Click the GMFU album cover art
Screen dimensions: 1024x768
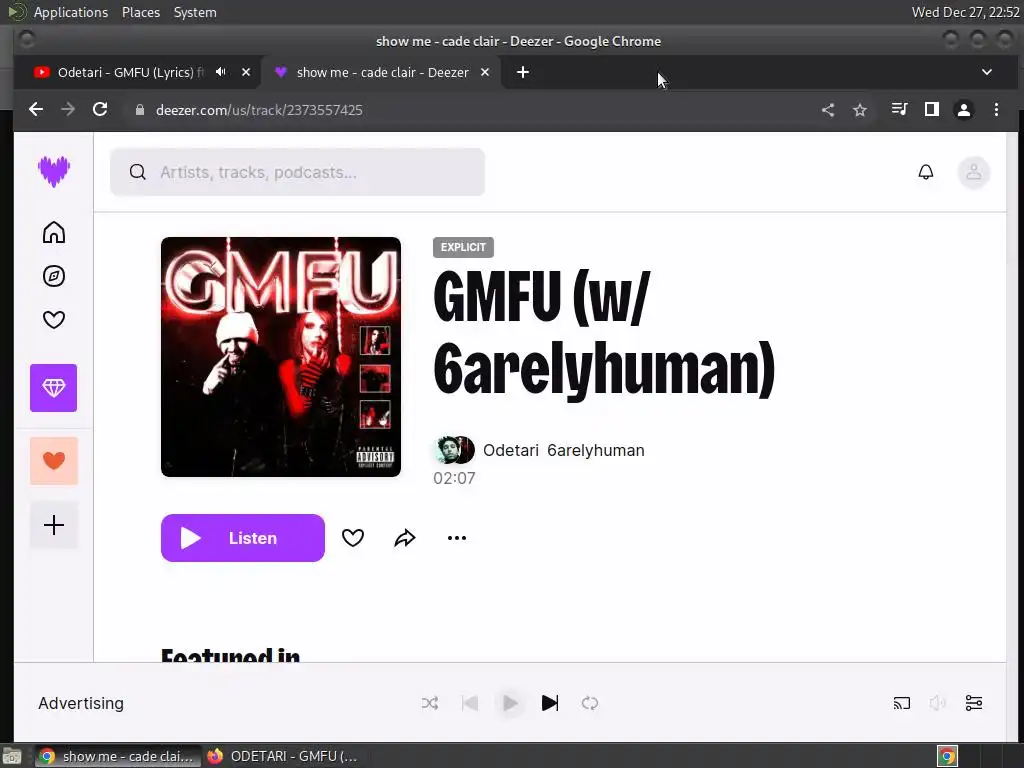click(281, 357)
